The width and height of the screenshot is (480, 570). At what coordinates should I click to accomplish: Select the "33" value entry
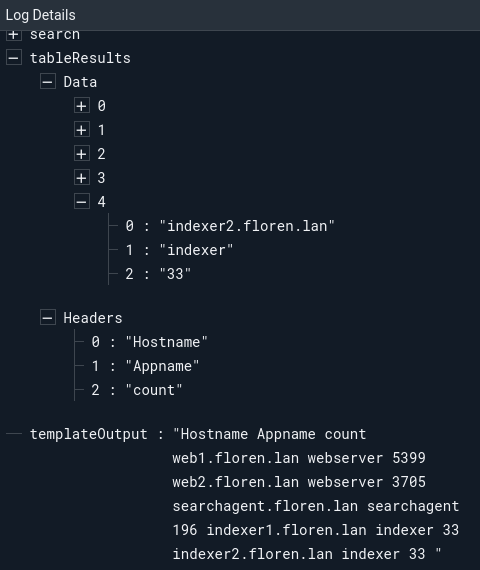pos(175,274)
